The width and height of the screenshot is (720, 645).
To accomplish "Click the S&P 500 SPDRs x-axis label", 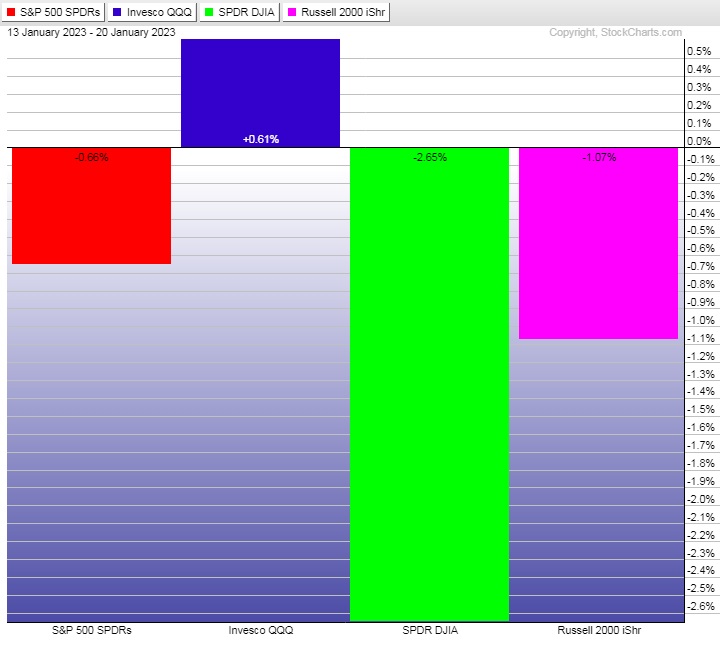I will point(92,630).
